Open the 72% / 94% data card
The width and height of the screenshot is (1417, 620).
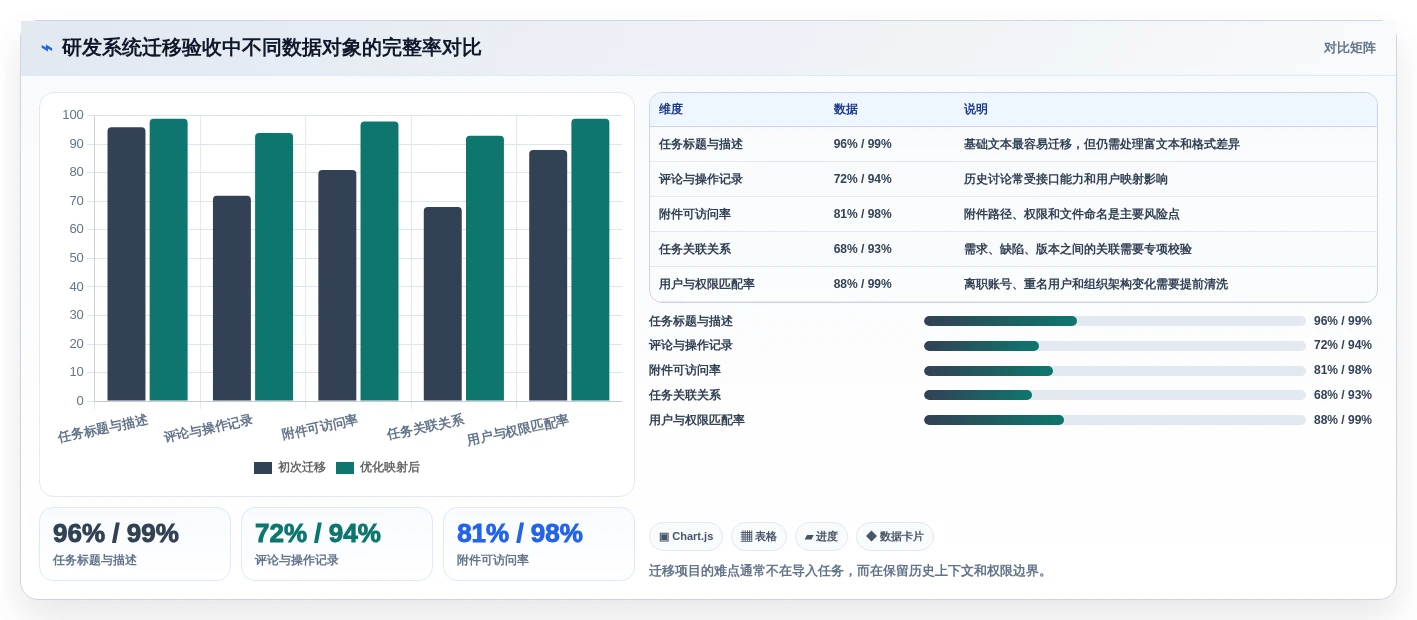click(x=337, y=544)
